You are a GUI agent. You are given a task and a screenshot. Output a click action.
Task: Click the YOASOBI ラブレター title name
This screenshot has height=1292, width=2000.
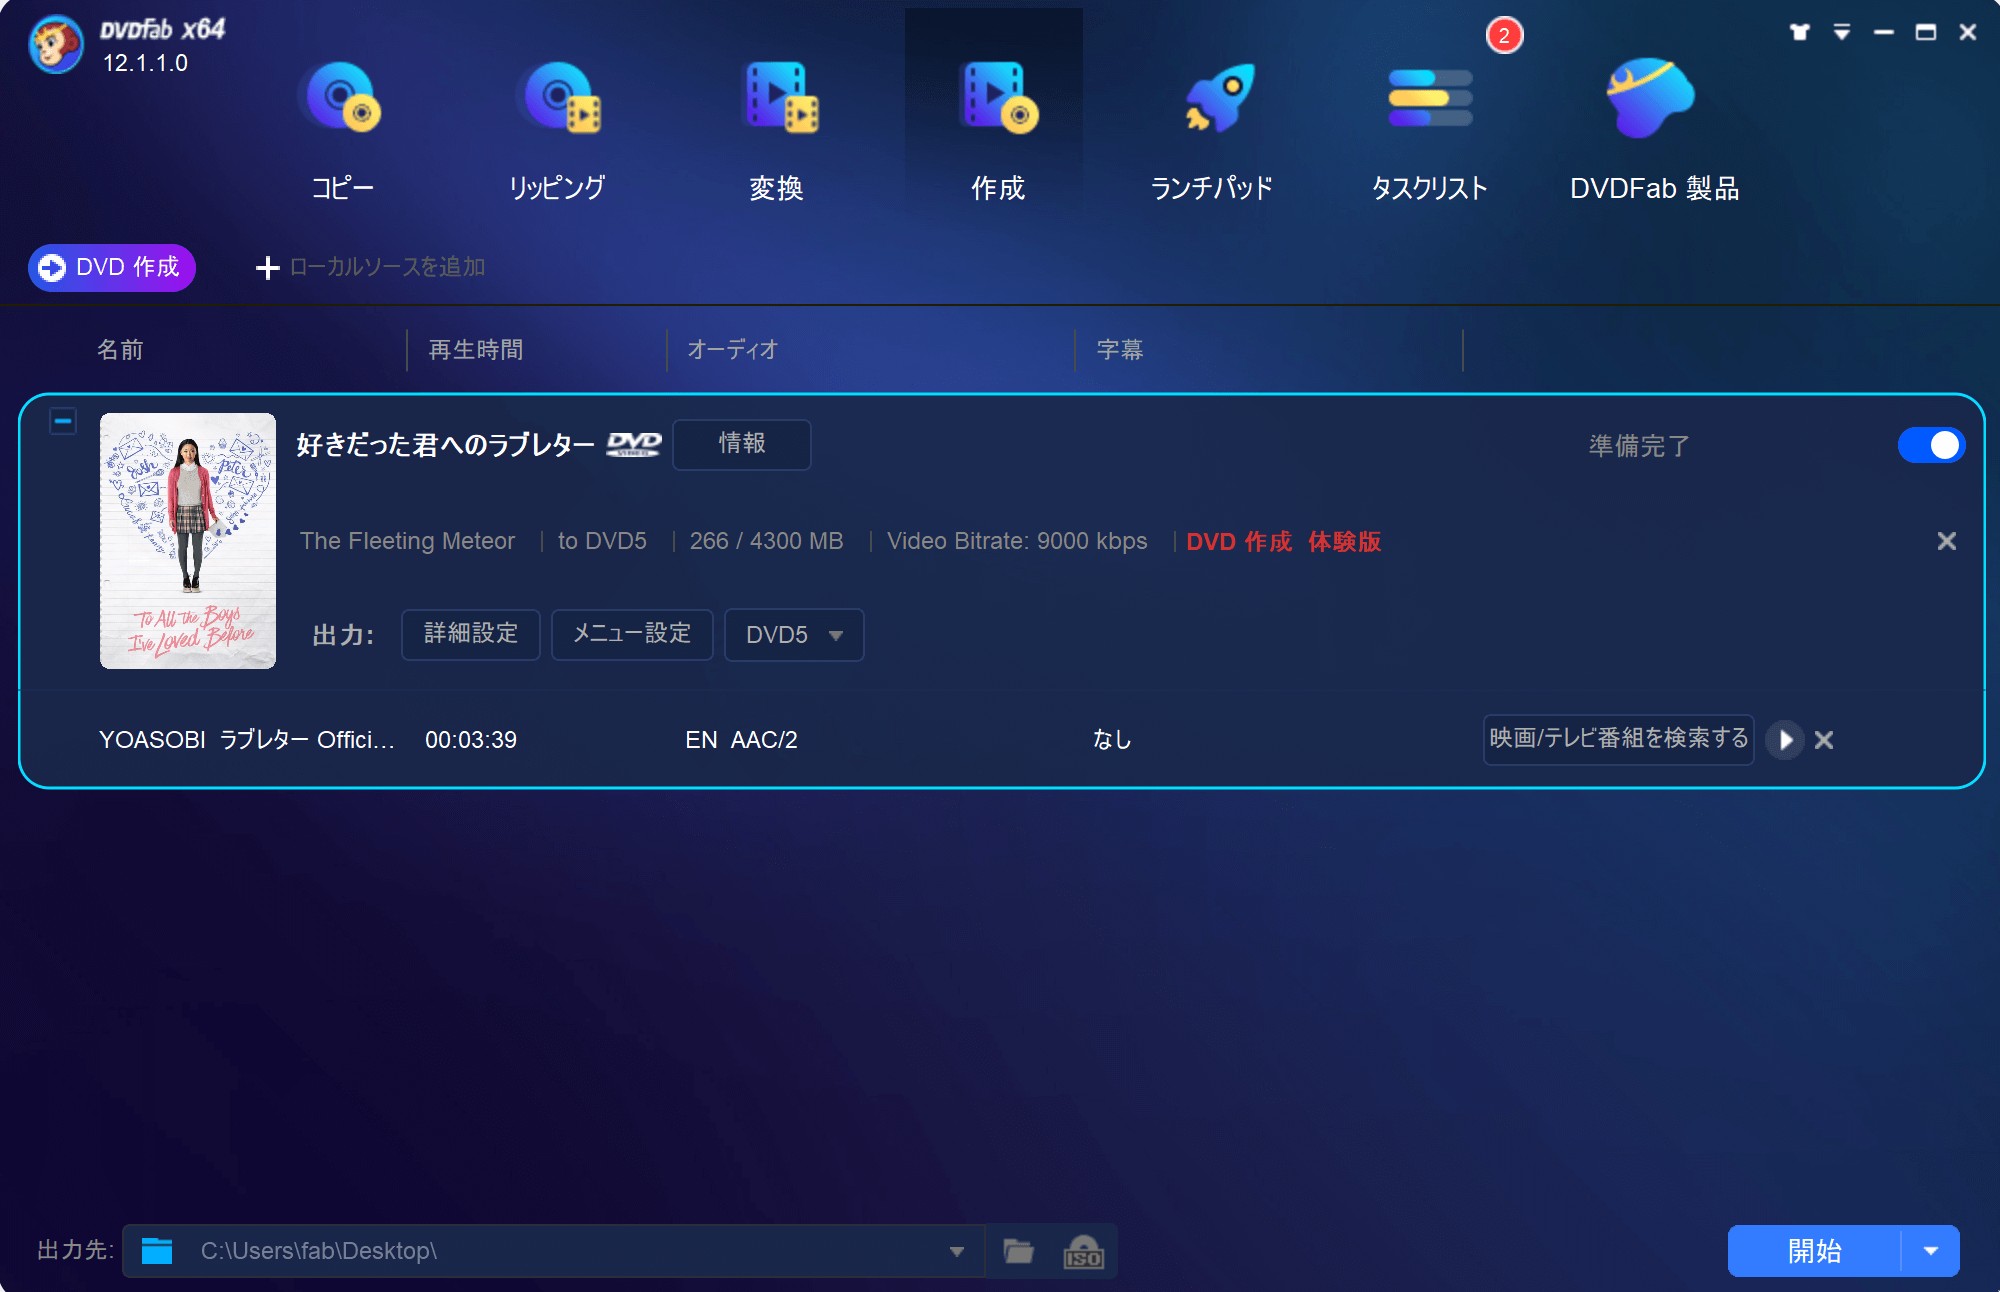tap(246, 740)
